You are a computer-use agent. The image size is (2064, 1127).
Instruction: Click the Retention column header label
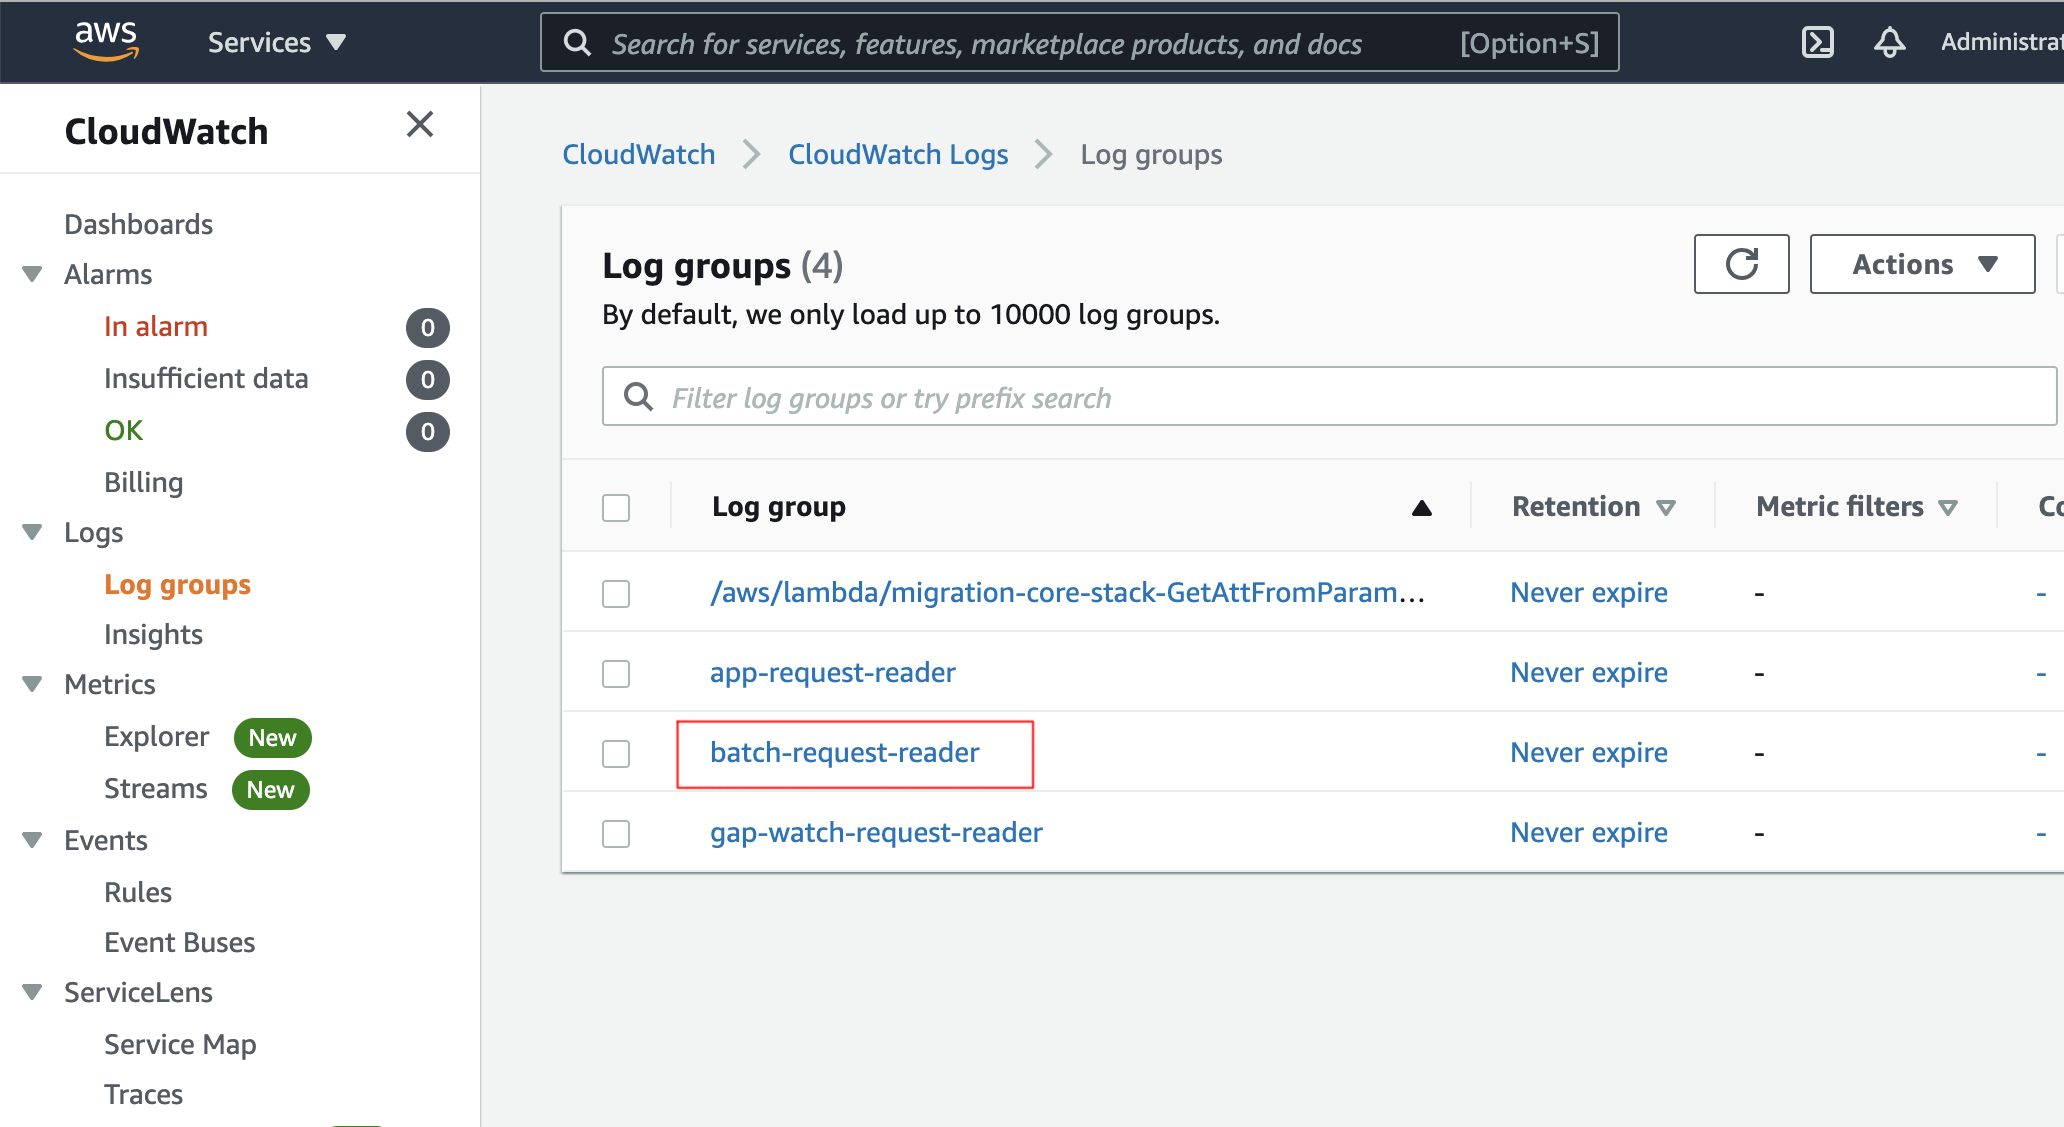coord(1576,507)
